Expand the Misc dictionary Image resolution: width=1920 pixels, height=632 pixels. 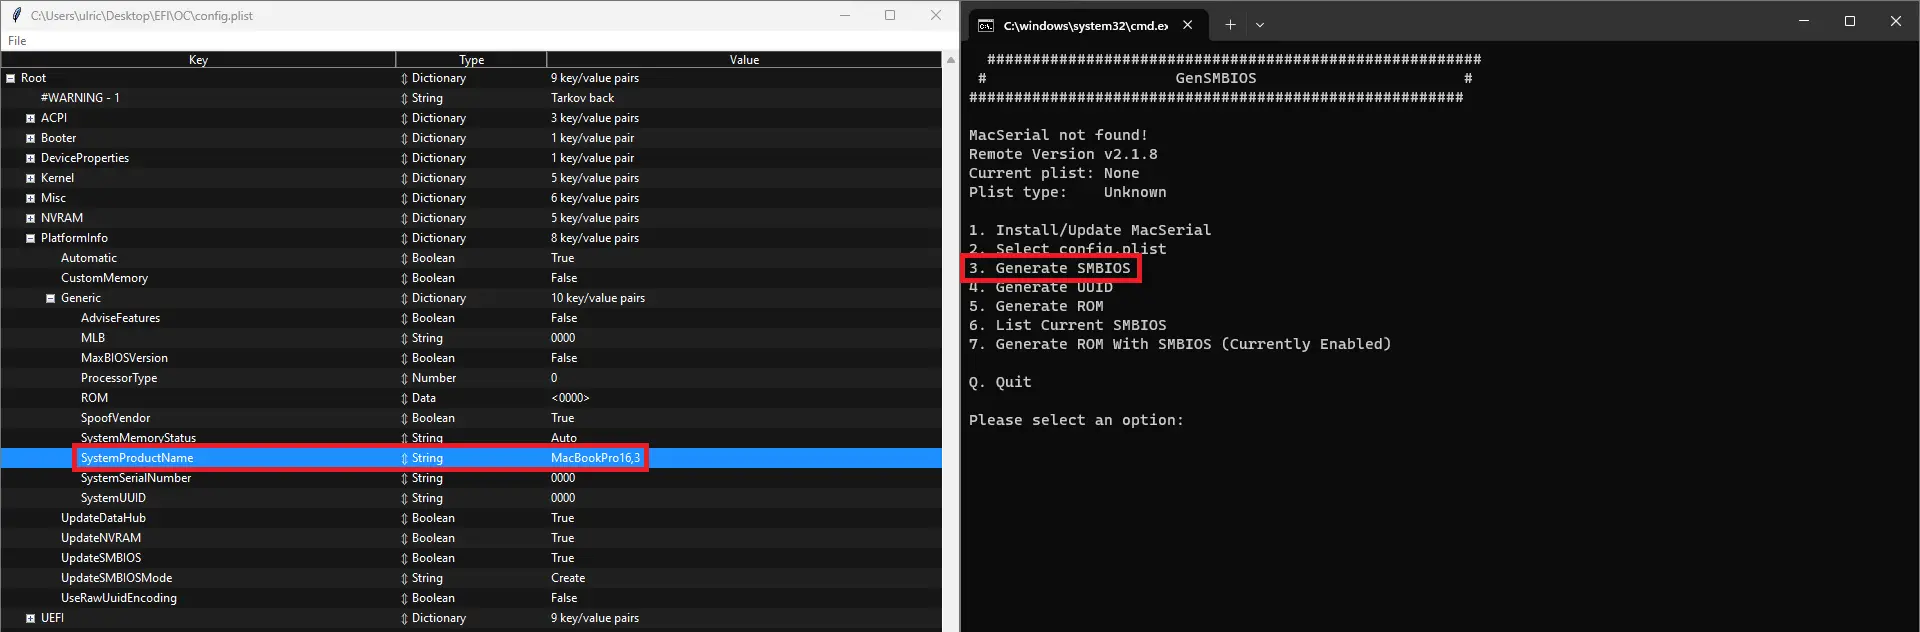pos(30,198)
